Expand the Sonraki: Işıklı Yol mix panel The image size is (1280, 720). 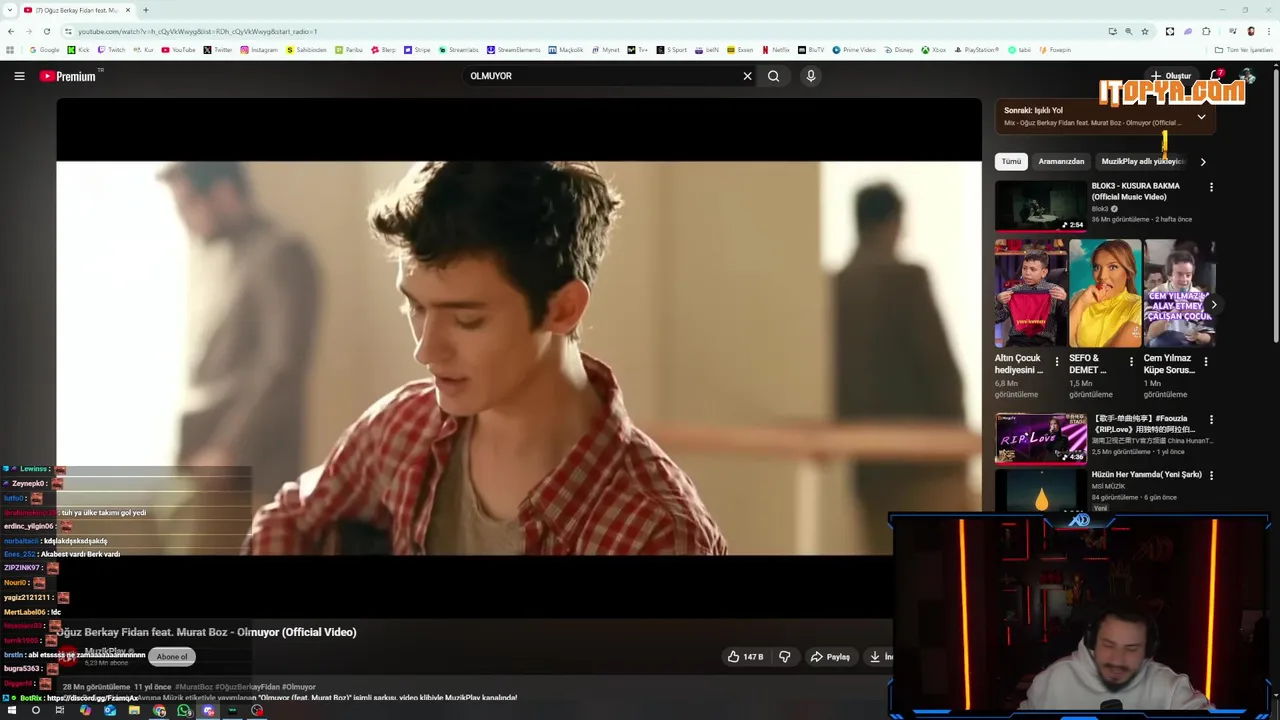point(1201,116)
